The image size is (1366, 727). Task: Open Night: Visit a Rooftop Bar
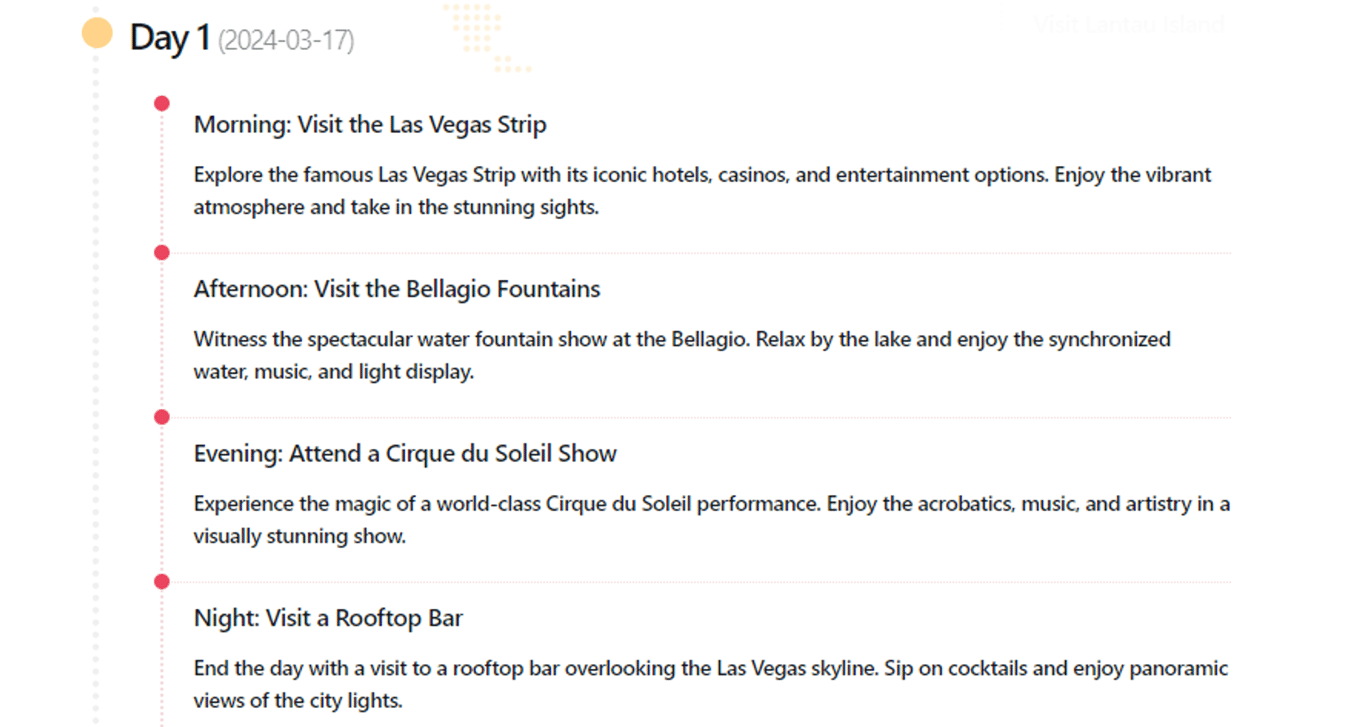click(x=328, y=618)
